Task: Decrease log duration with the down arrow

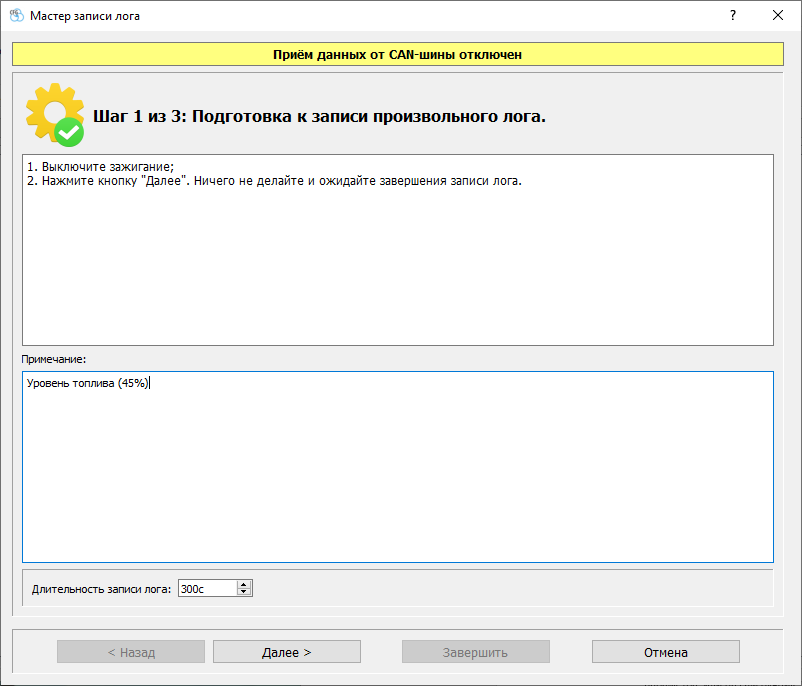Action: pos(244,593)
